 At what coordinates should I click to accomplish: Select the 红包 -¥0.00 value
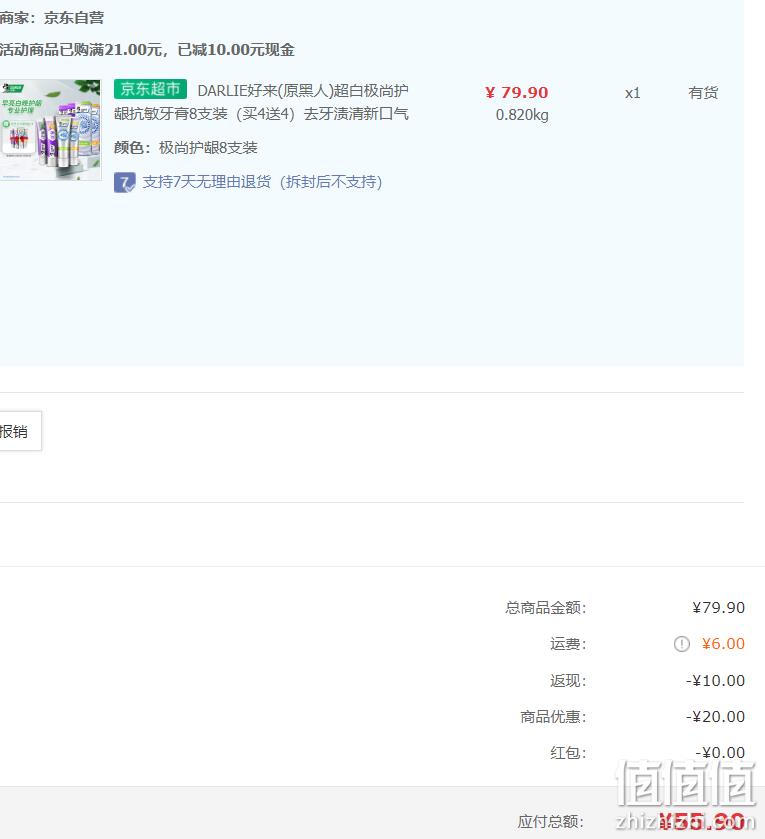tap(720, 753)
